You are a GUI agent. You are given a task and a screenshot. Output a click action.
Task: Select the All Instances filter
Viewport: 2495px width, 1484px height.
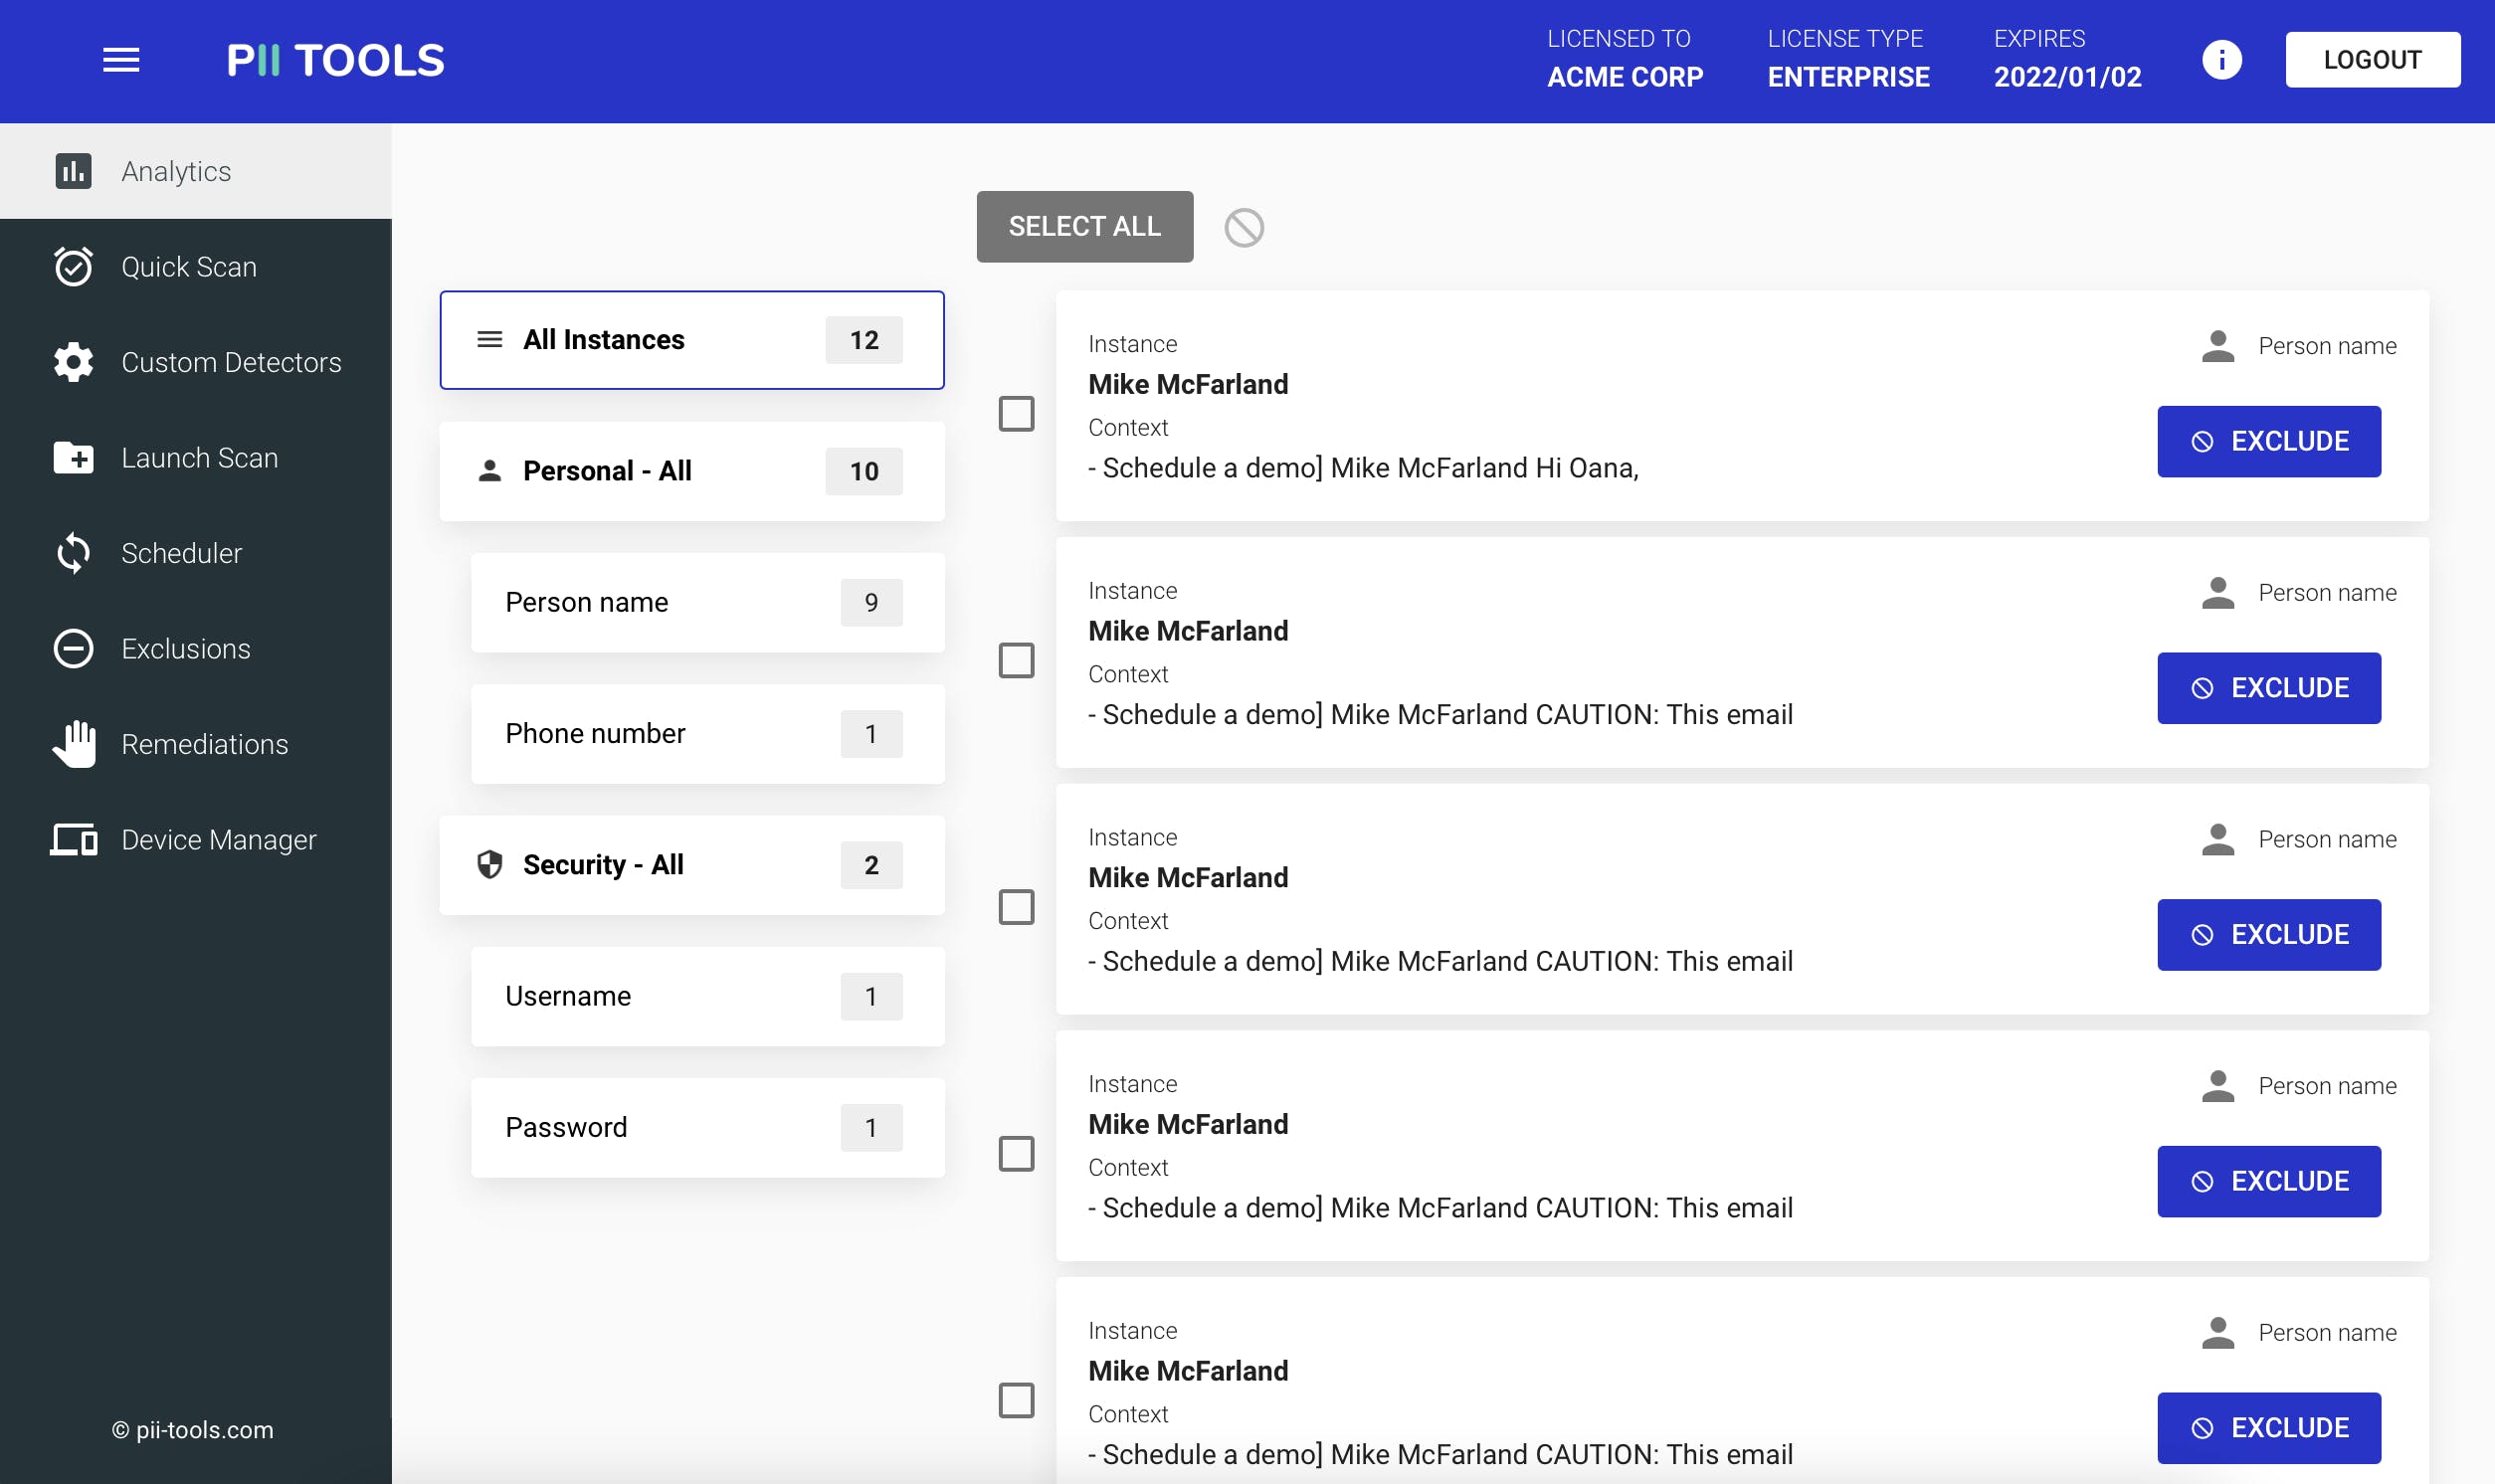pos(691,340)
